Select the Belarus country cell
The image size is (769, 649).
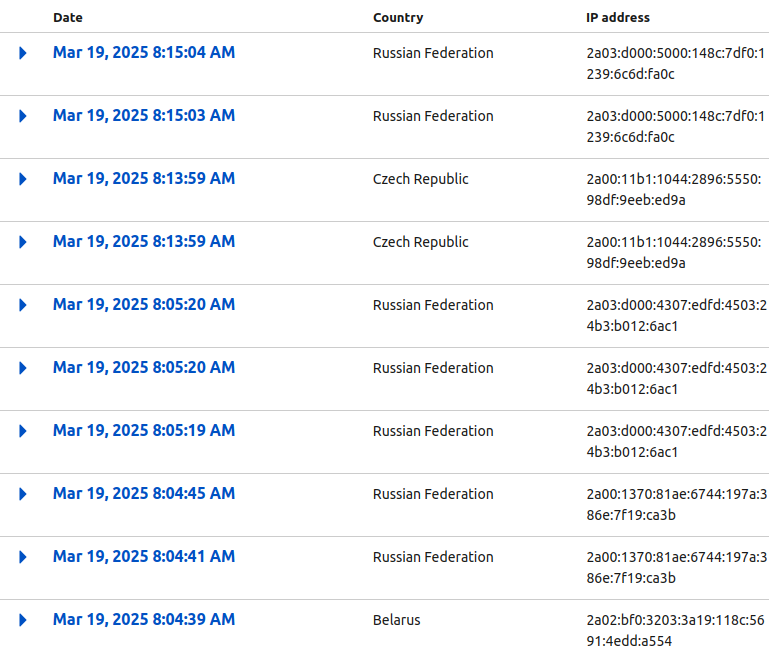click(x=397, y=620)
